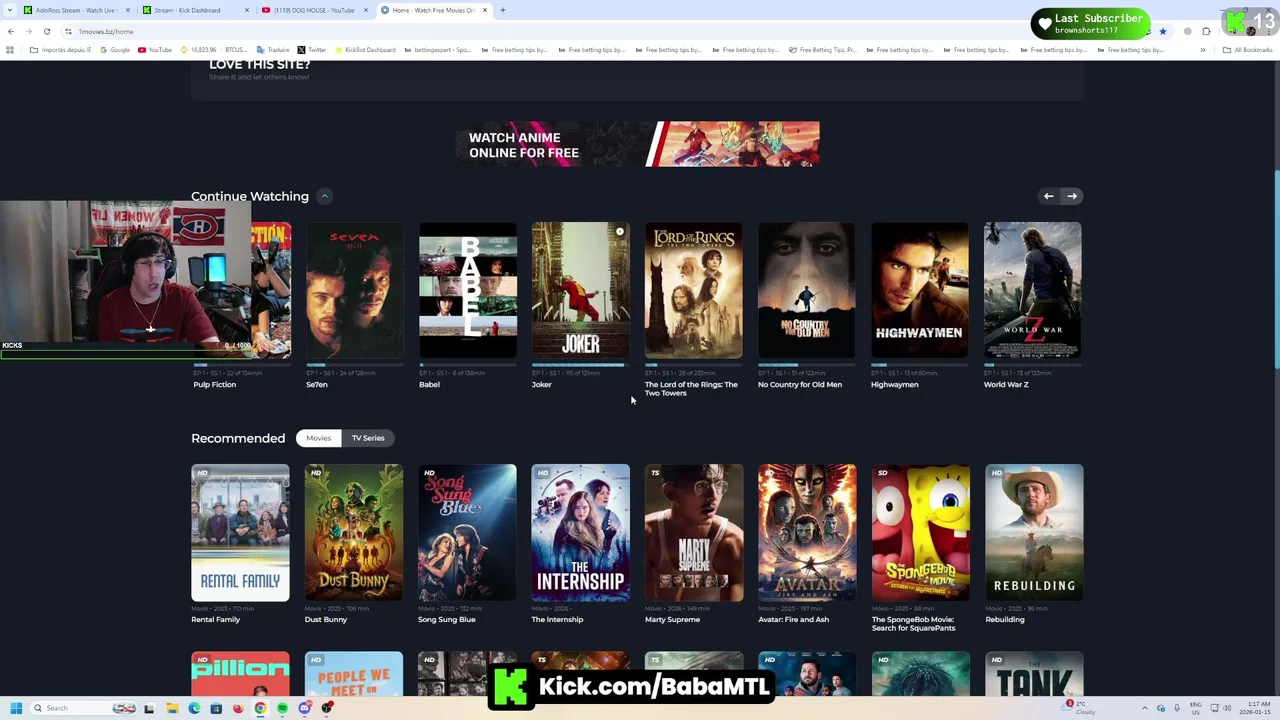Open a new browser tab

tap(502, 10)
